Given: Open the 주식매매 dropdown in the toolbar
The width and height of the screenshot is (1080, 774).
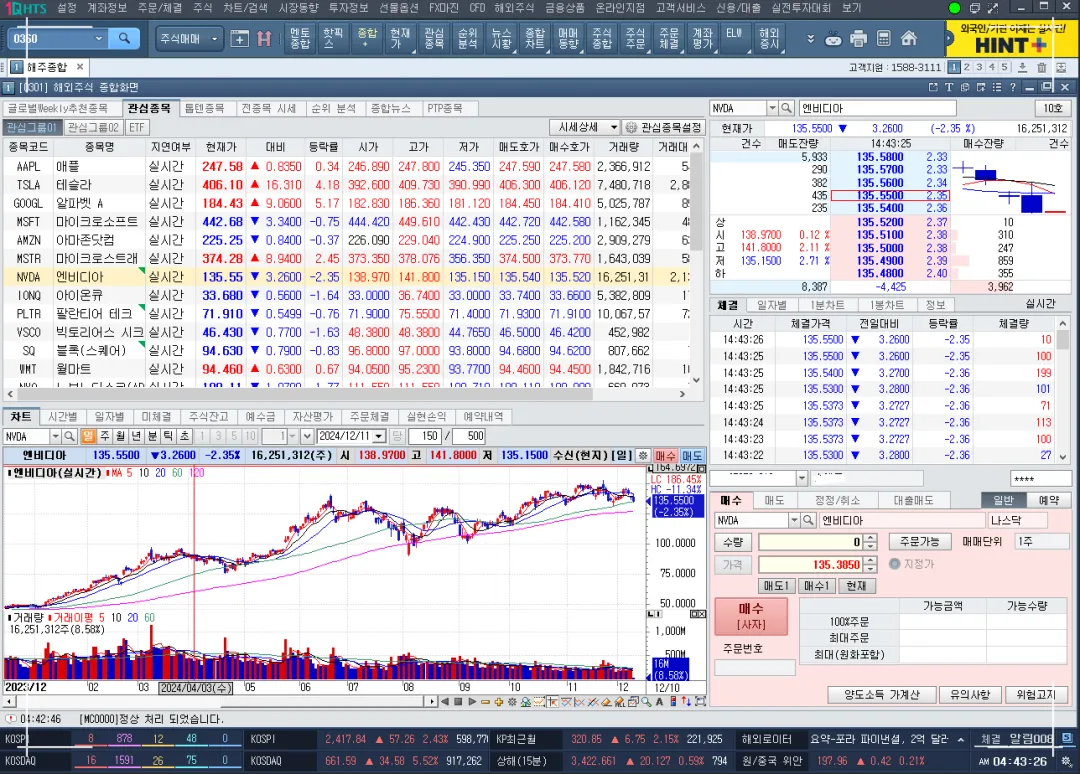Looking at the screenshot, I should [214, 39].
